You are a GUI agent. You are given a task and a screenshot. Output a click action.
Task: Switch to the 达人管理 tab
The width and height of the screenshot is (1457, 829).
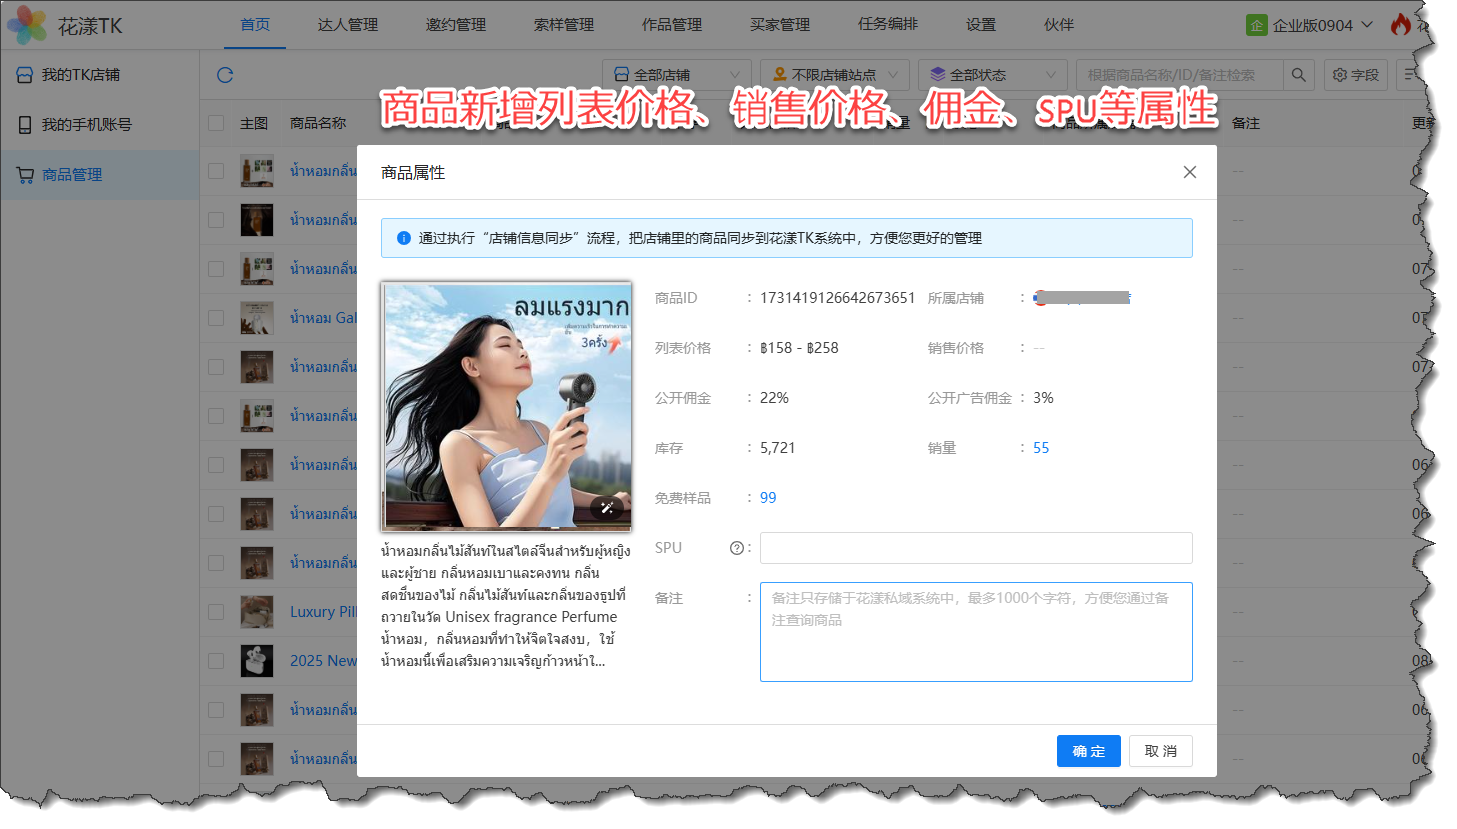[x=347, y=25]
